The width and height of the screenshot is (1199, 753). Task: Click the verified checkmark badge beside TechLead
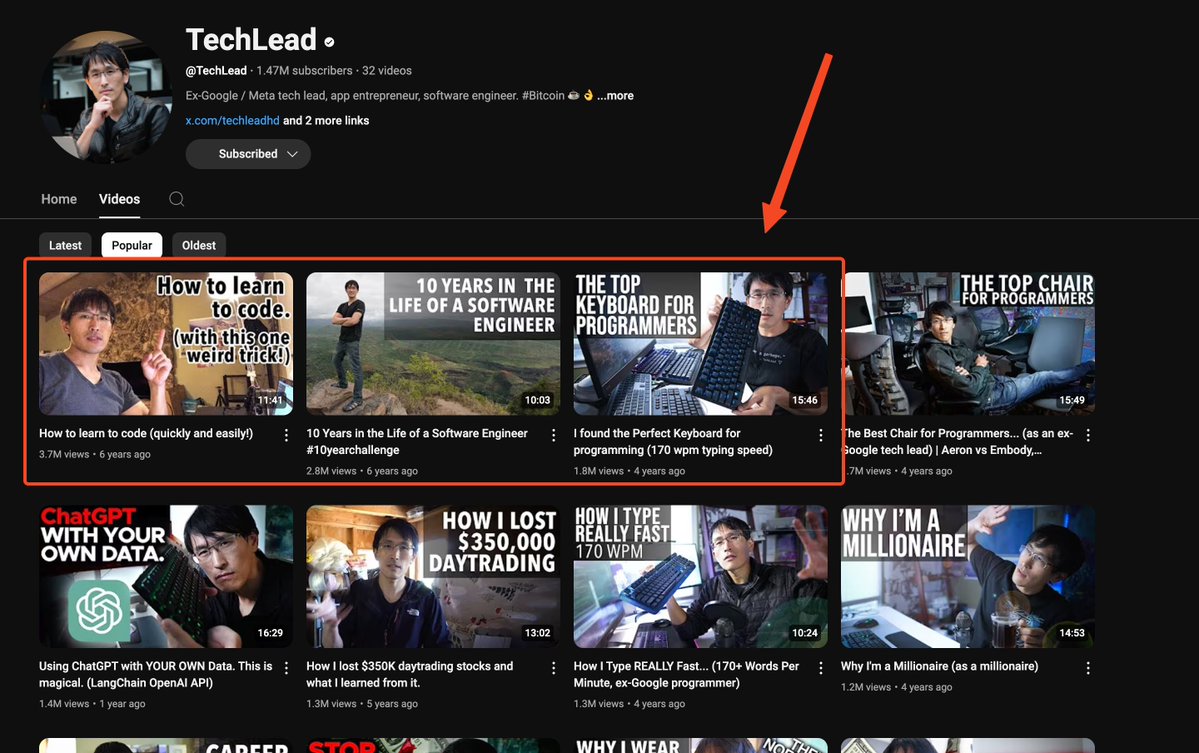click(x=329, y=42)
